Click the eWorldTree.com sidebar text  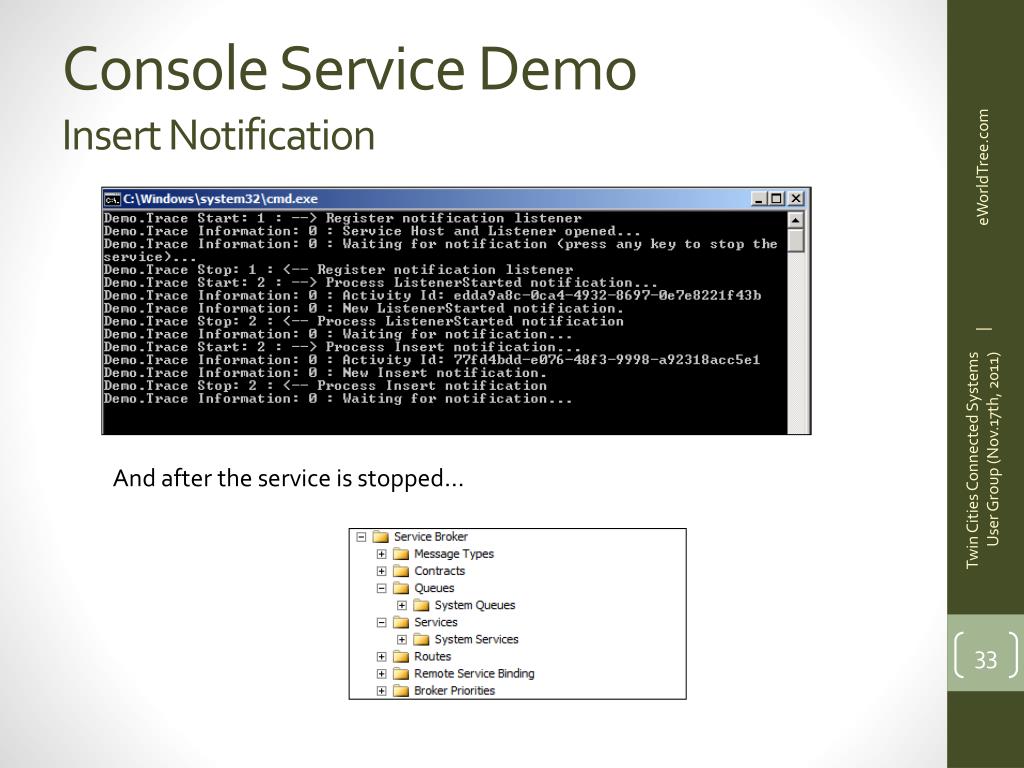click(x=984, y=167)
